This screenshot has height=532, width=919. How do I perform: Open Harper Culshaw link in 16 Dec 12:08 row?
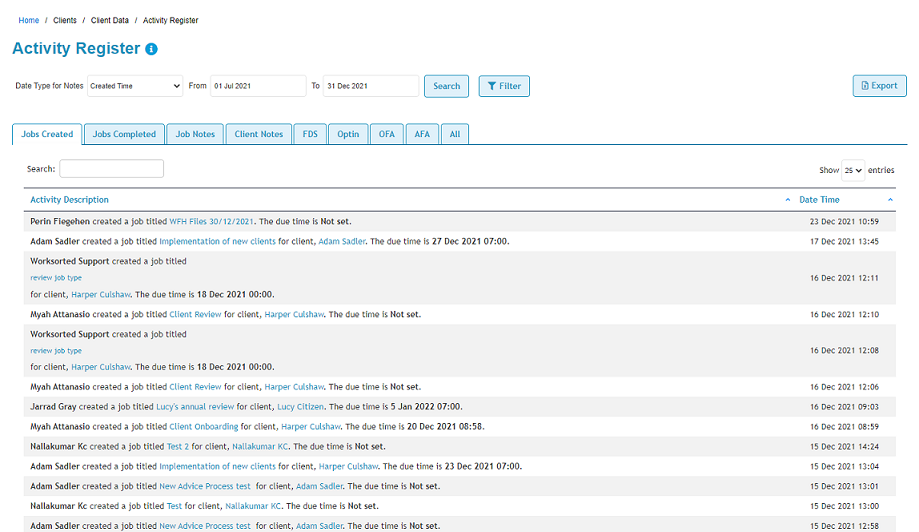click(x=101, y=367)
